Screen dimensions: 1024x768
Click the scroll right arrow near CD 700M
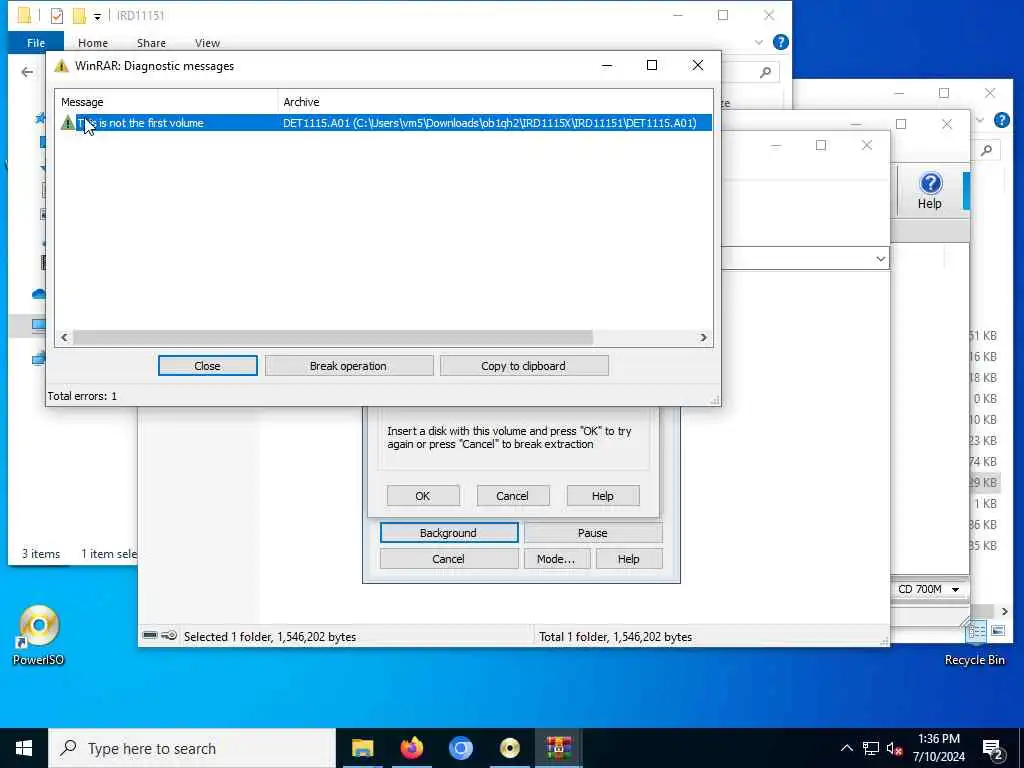tap(1004, 611)
